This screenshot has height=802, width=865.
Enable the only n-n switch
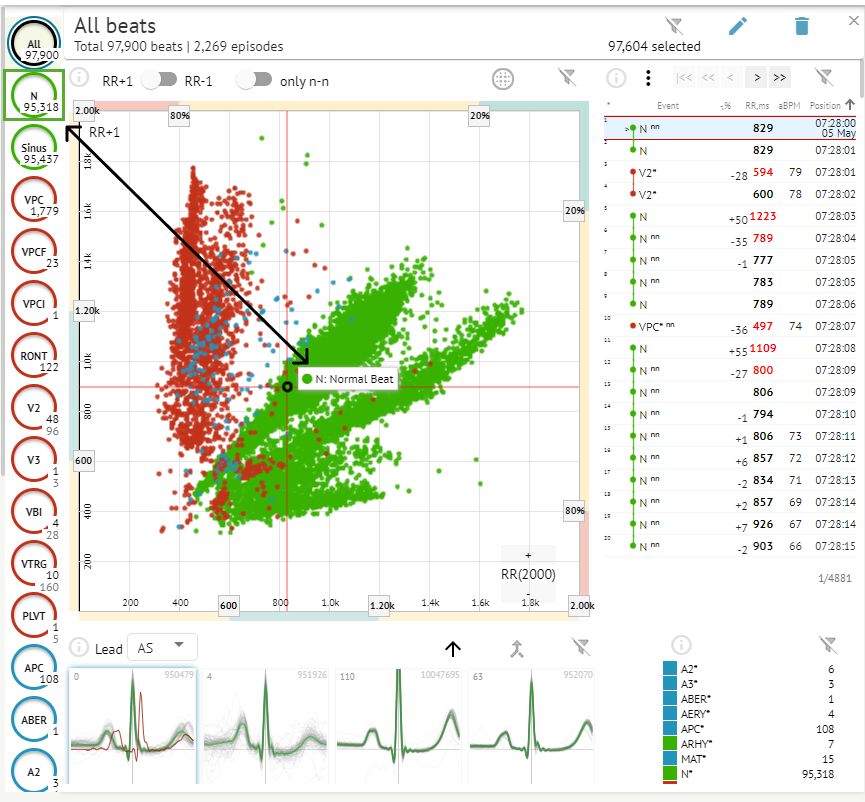pos(262,80)
